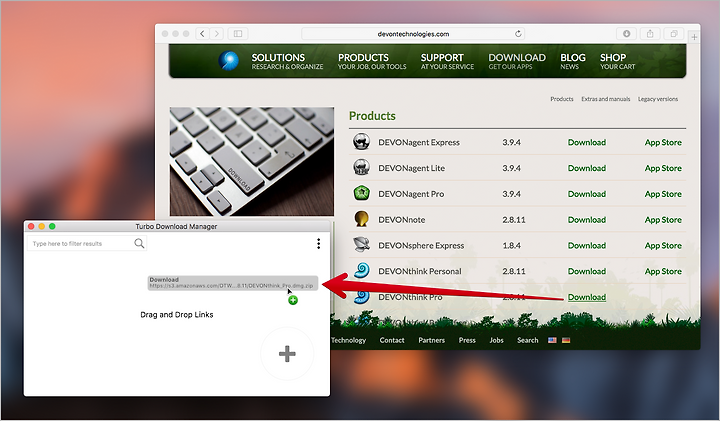Open App Store link for DEVONagent Express

(x=663, y=142)
